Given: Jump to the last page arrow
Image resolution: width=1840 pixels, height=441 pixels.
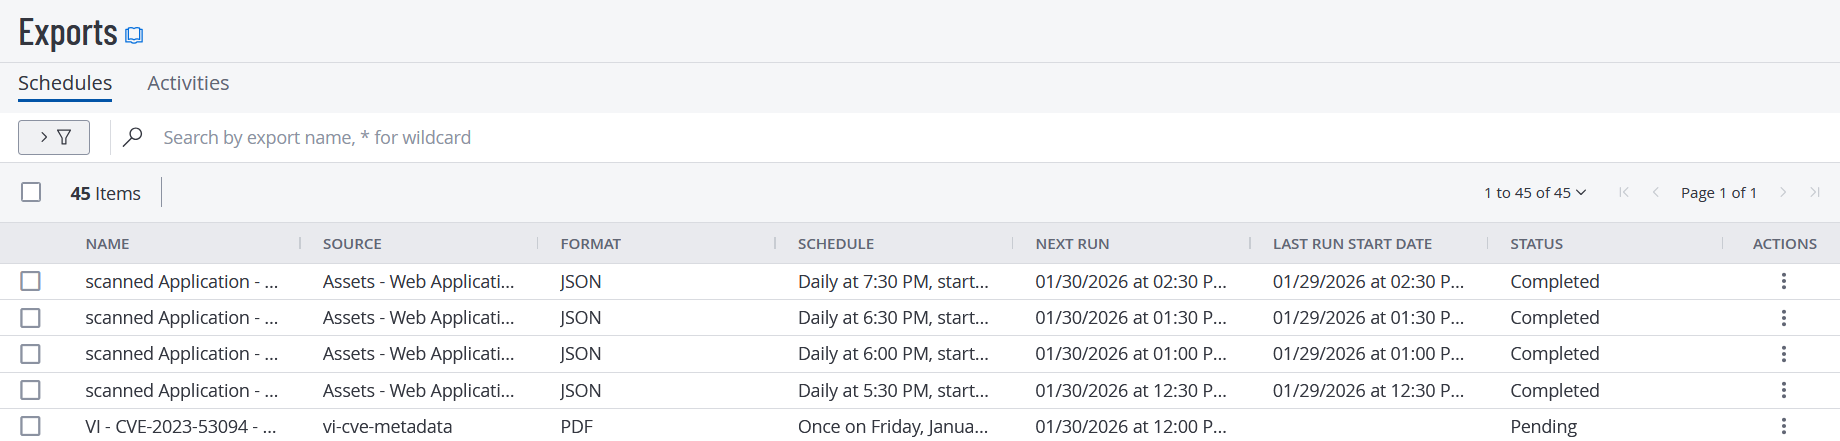Looking at the screenshot, I should coord(1814,192).
